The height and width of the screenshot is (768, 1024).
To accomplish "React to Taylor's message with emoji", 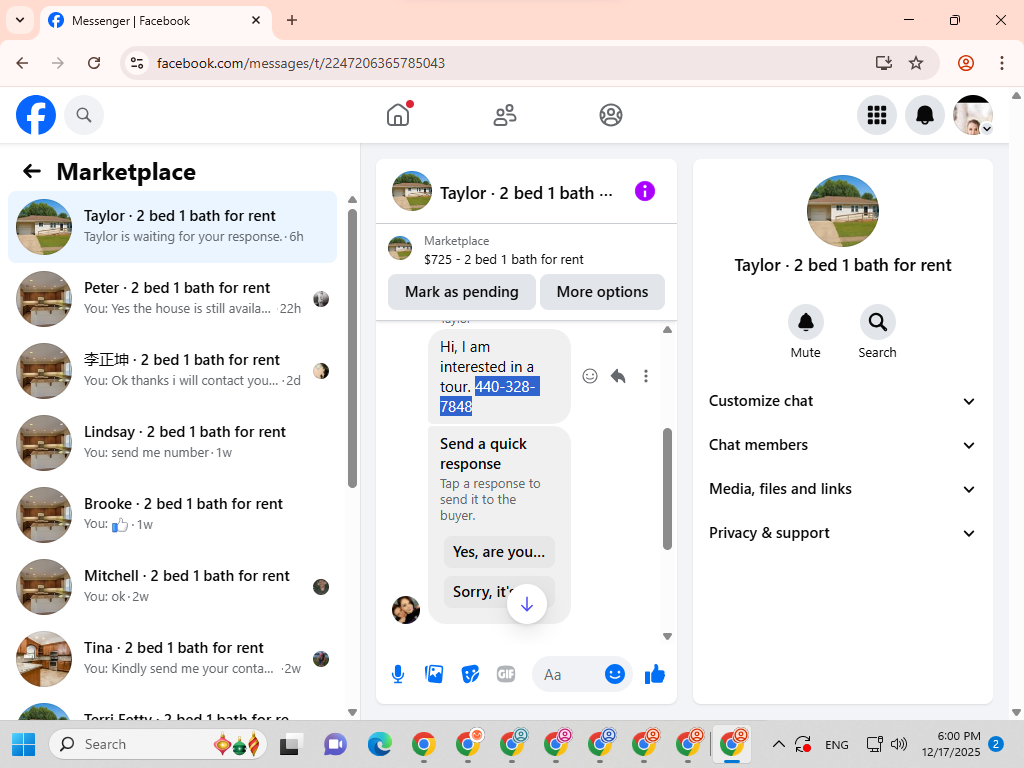I will pyautogui.click(x=590, y=376).
